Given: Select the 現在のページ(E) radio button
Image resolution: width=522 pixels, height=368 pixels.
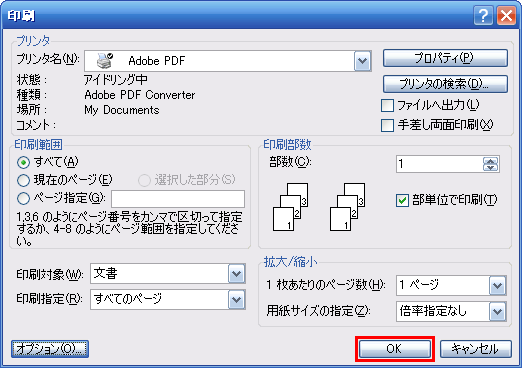Looking at the screenshot, I should (x=23, y=181).
